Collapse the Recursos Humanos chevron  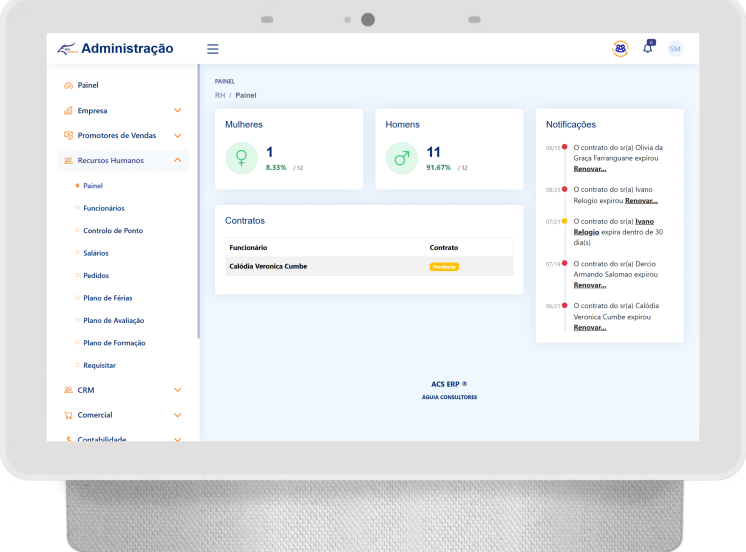(x=177, y=160)
